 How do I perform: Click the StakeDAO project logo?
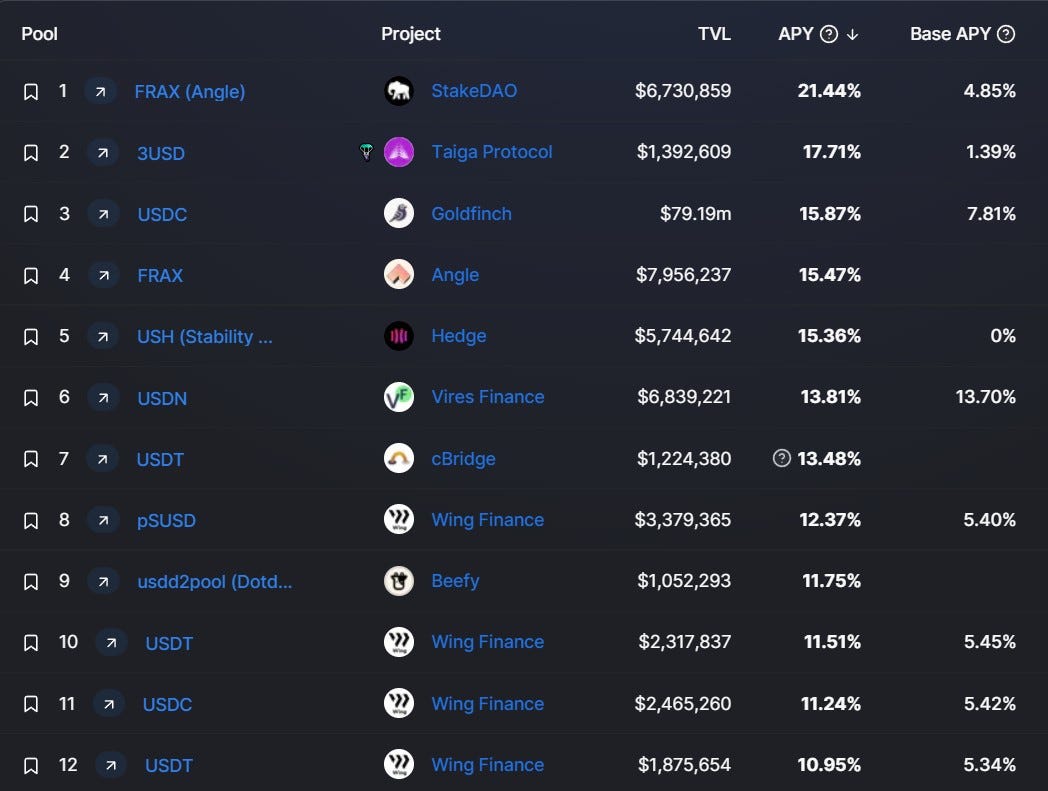tap(399, 91)
